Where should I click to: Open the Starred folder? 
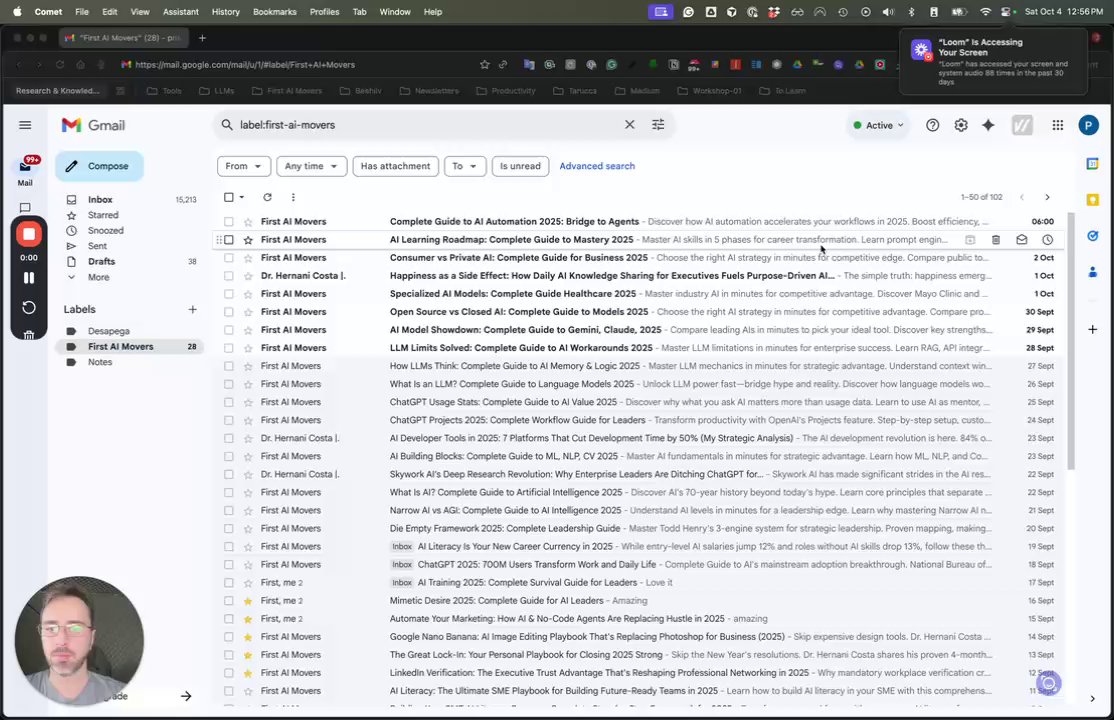pyautogui.click(x=103, y=215)
